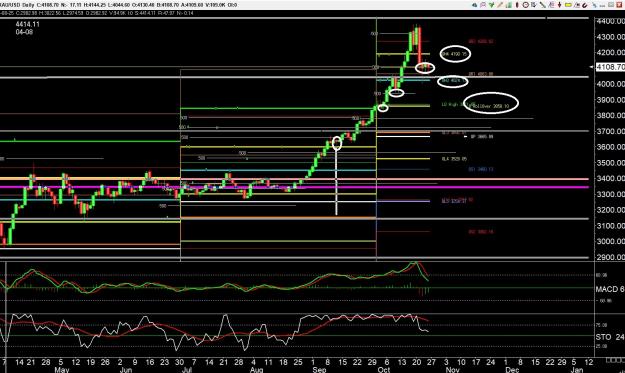Click the magnet icon in the toolbar
The height and width of the screenshot is (373, 625).
point(585,5)
